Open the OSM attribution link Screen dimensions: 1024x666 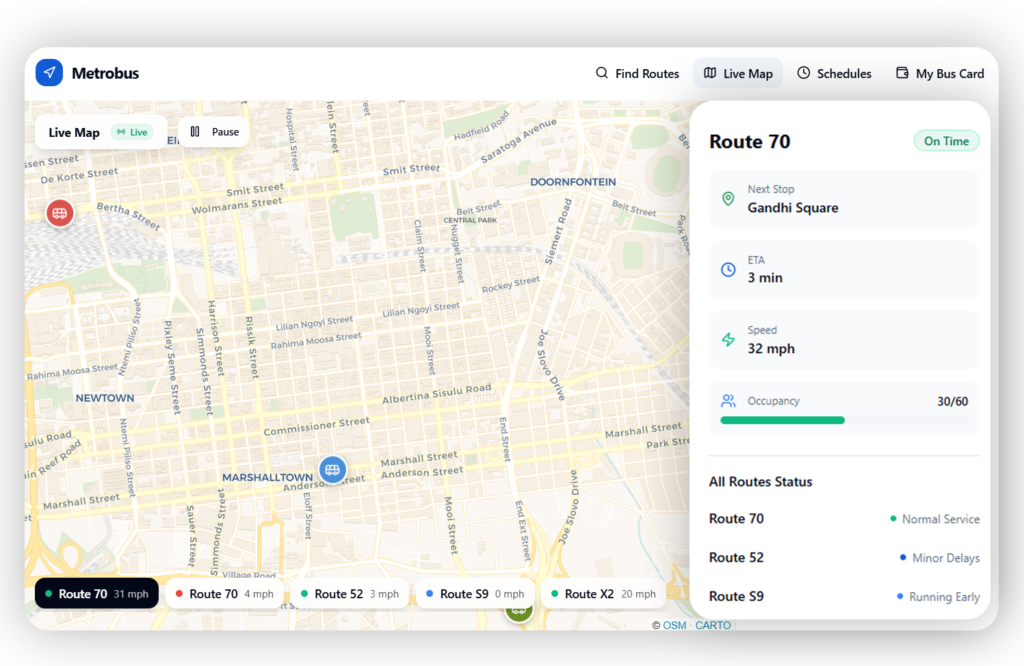[x=674, y=625]
